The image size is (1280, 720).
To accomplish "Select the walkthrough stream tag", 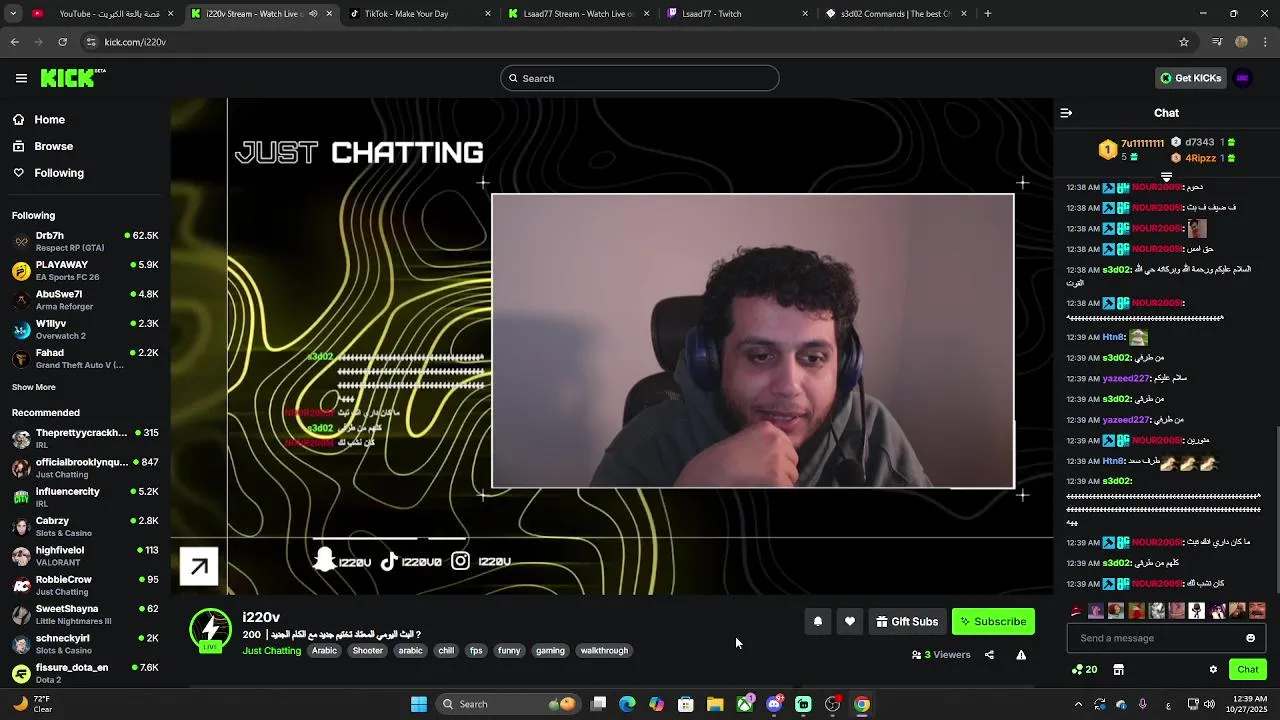I will [604, 651].
